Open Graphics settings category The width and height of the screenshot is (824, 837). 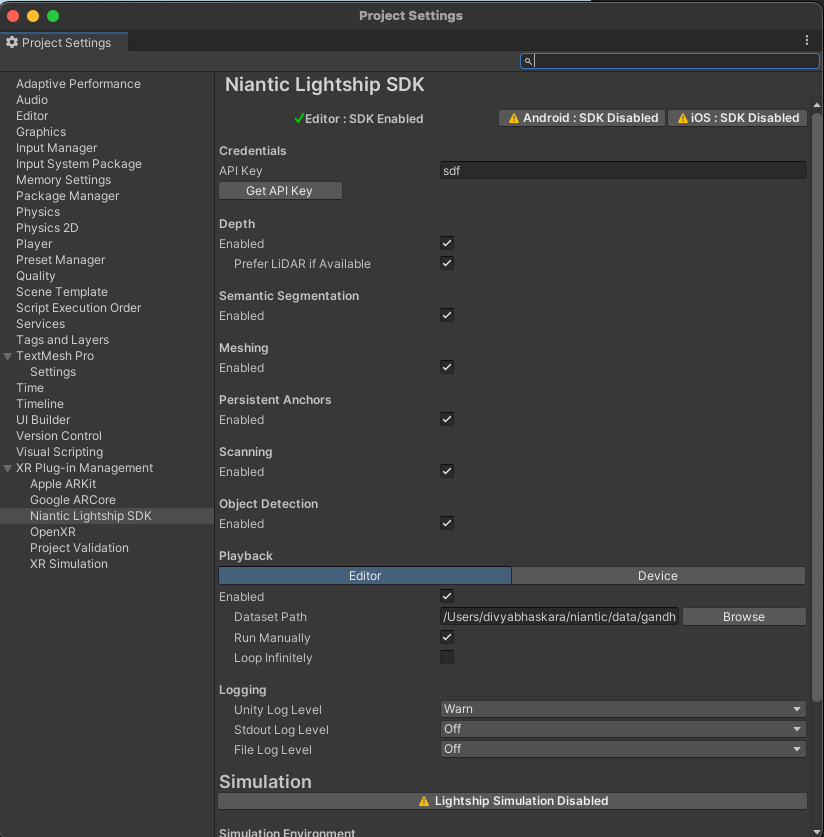41,132
